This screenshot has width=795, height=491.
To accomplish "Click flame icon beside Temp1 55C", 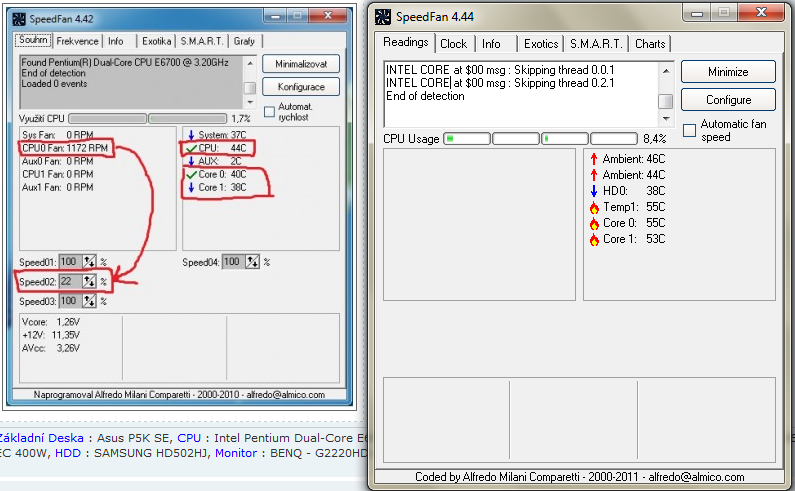I will tap(594, 207).
